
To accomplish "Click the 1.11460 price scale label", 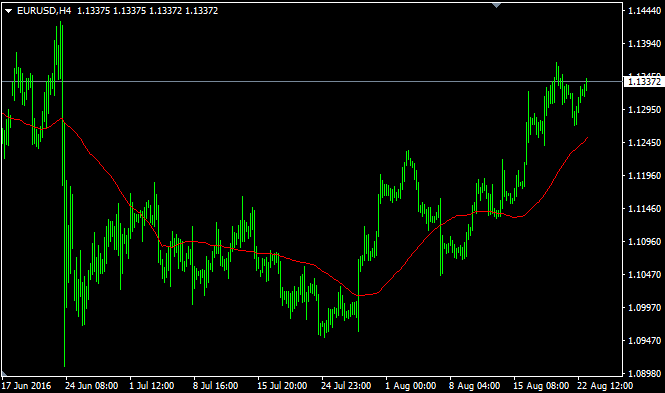I will point(644,209).
